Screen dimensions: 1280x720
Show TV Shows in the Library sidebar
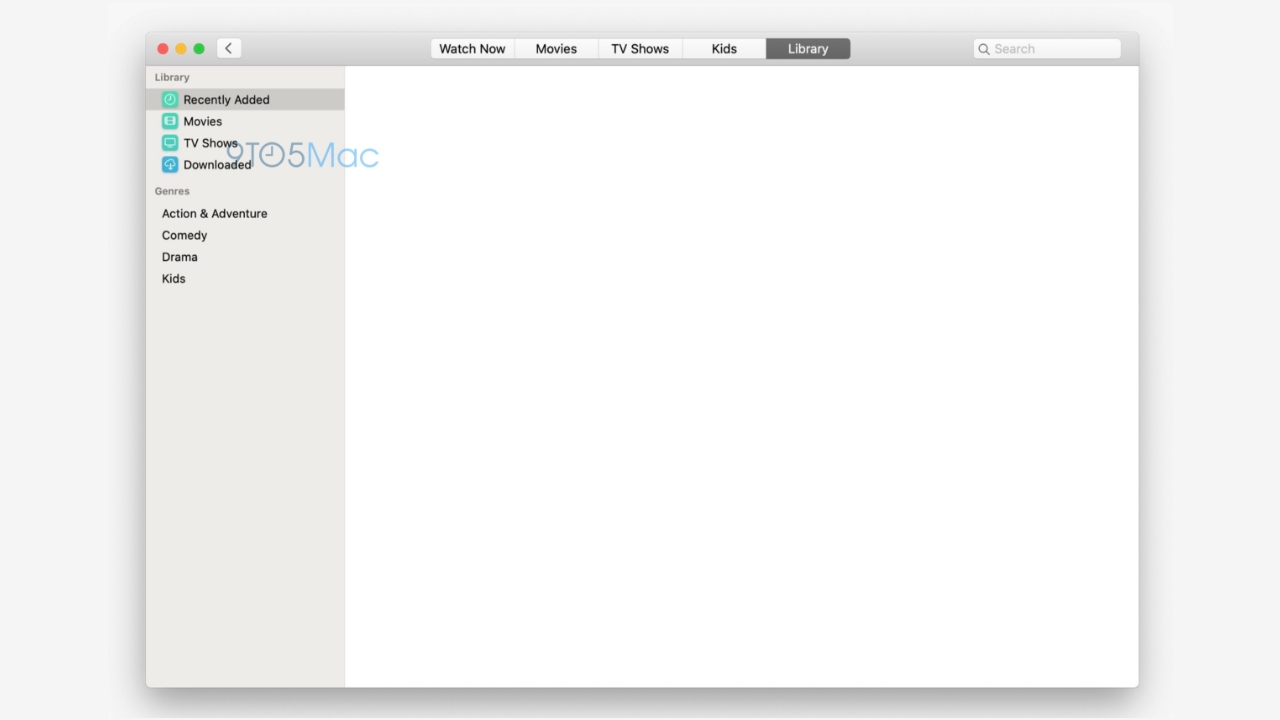(245, 143)
